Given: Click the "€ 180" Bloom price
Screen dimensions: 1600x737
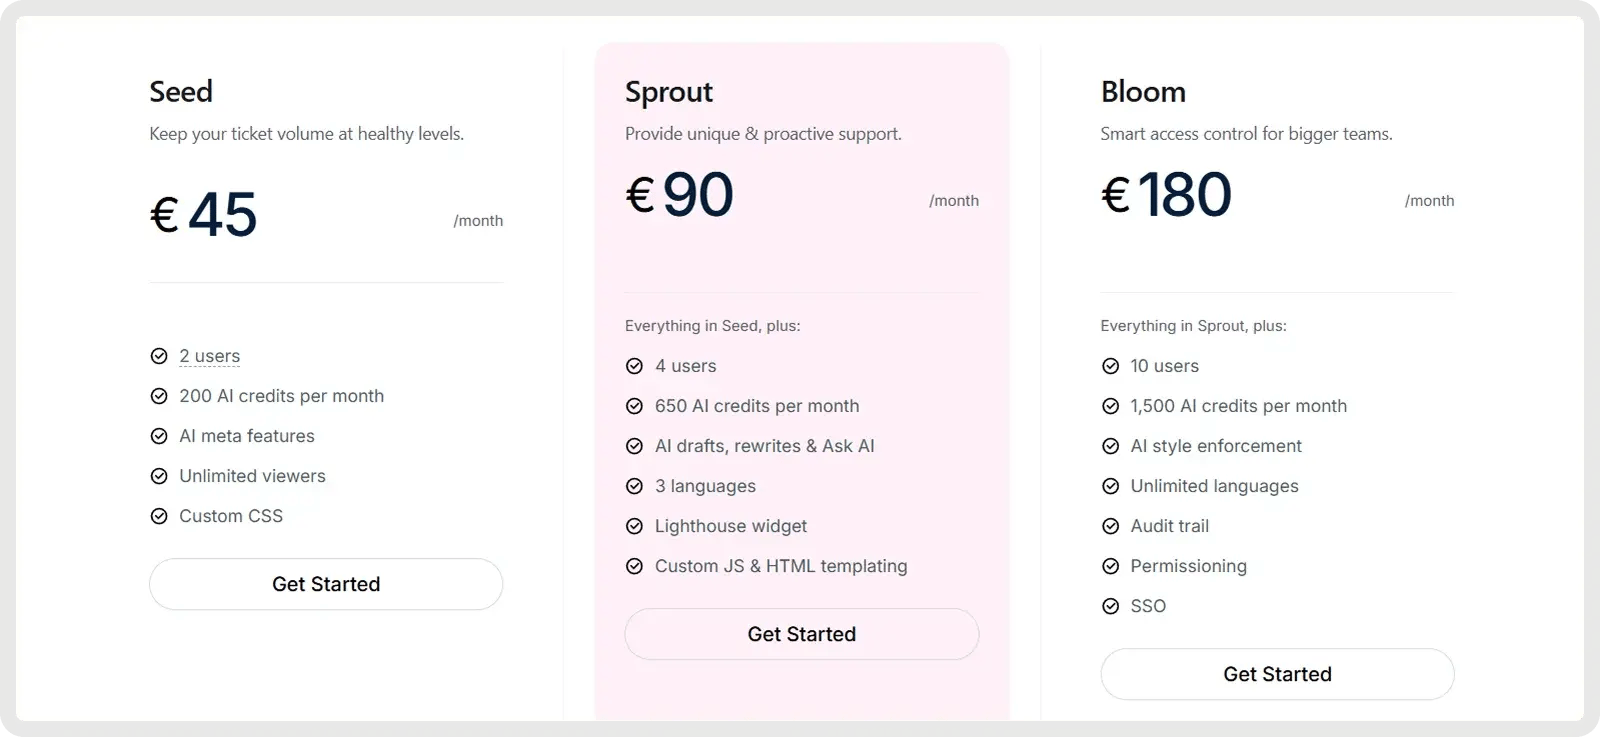Looking at the screenshot, I should coord(1166,194).
